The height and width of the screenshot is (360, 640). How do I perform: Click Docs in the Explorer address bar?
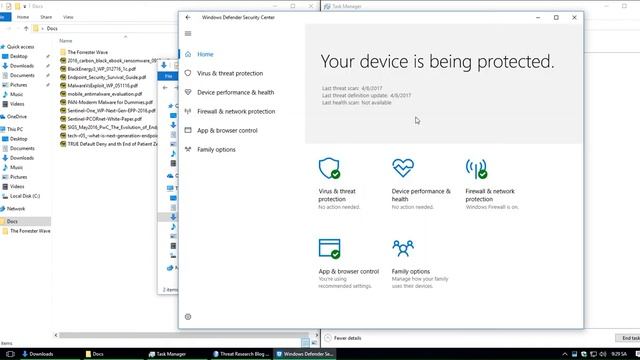coord(52,29)
